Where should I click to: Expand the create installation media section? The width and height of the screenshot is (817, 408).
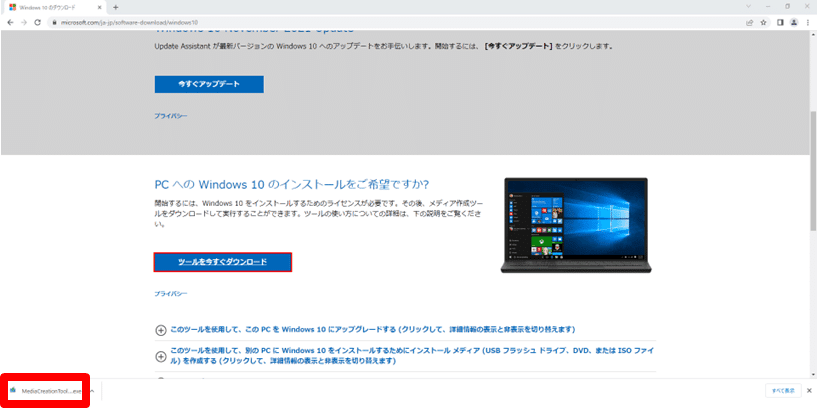coord(405,355)
